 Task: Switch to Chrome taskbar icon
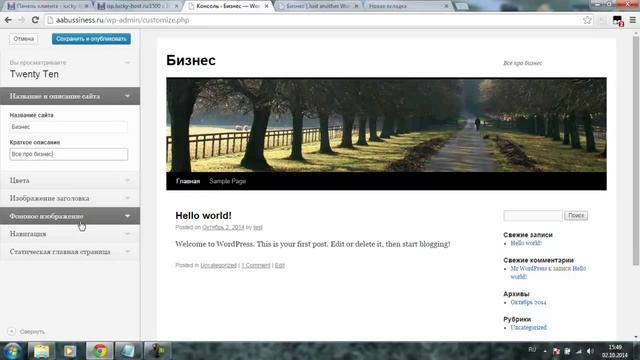(x=99, y=351)
